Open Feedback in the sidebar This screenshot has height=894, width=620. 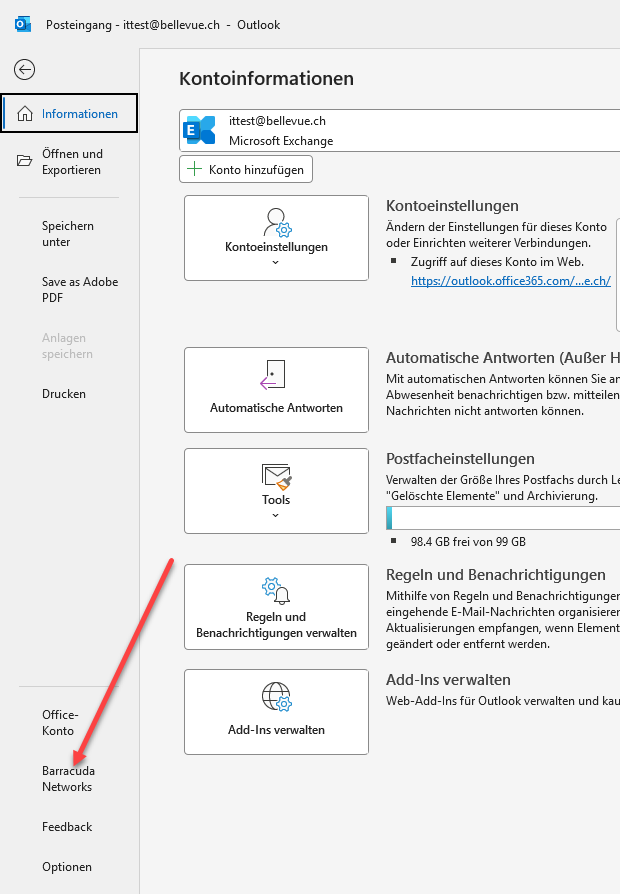[x=69, y=827]
